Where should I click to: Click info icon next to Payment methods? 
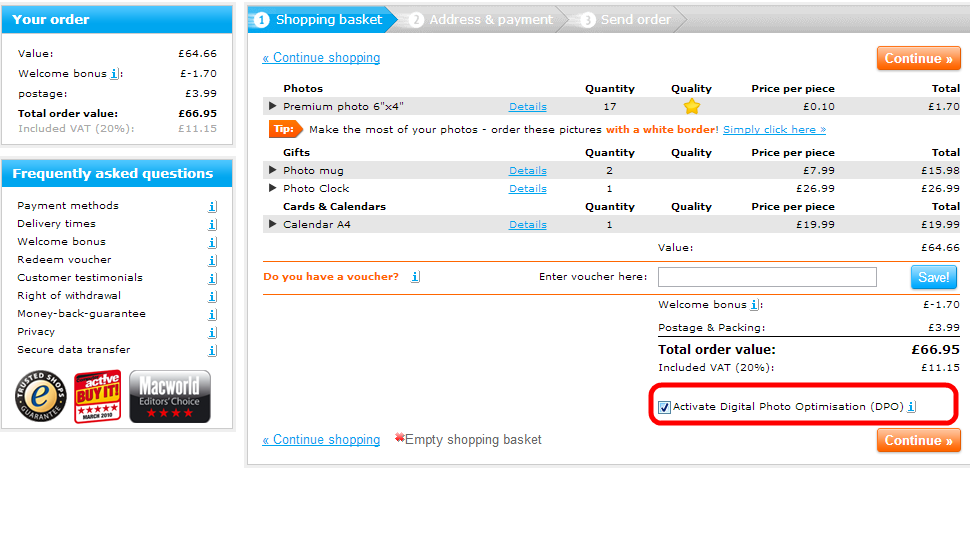tap(212, 206)
